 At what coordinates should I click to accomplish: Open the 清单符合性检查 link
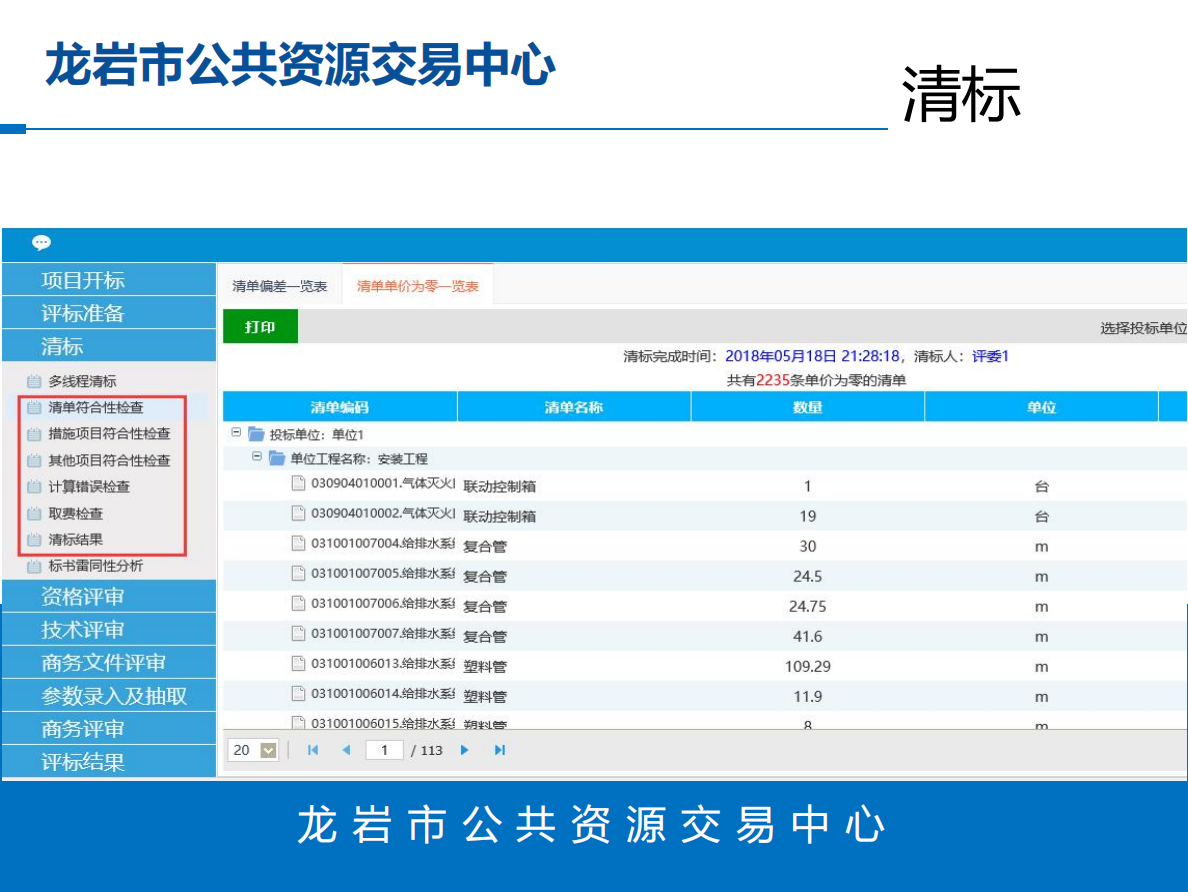[x=96, y=408]
